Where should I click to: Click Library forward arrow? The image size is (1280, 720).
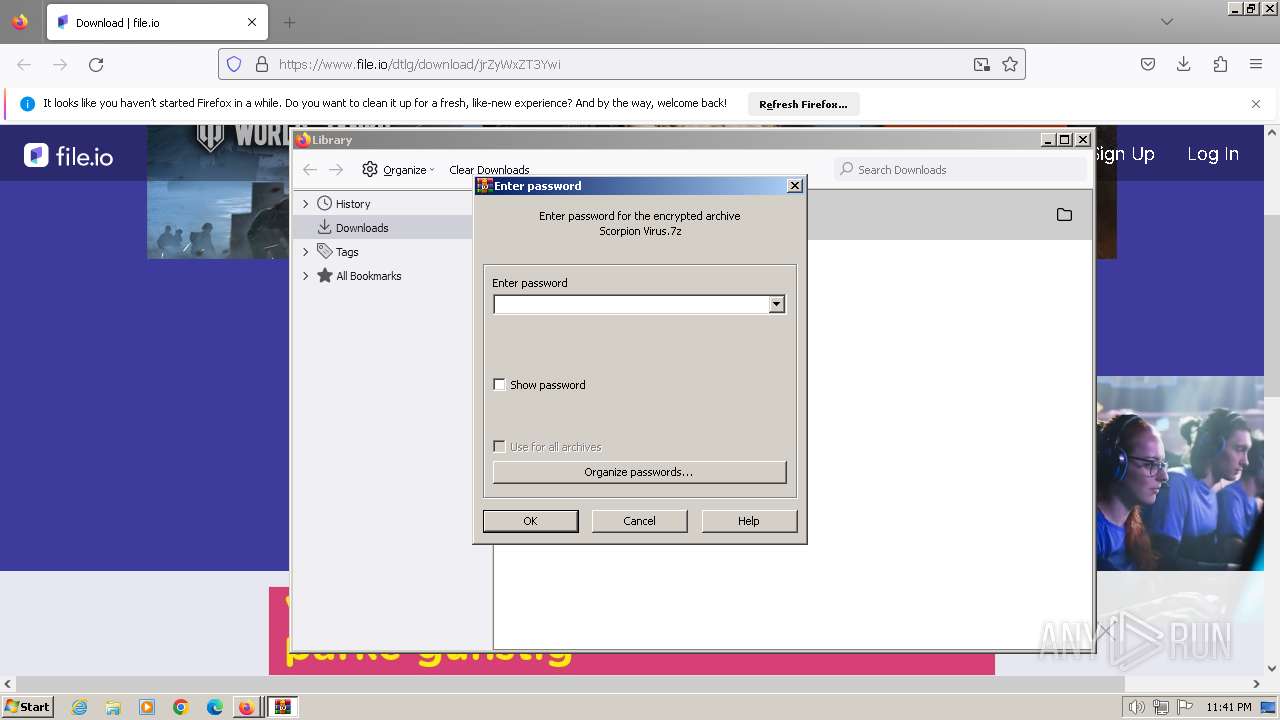336,170
